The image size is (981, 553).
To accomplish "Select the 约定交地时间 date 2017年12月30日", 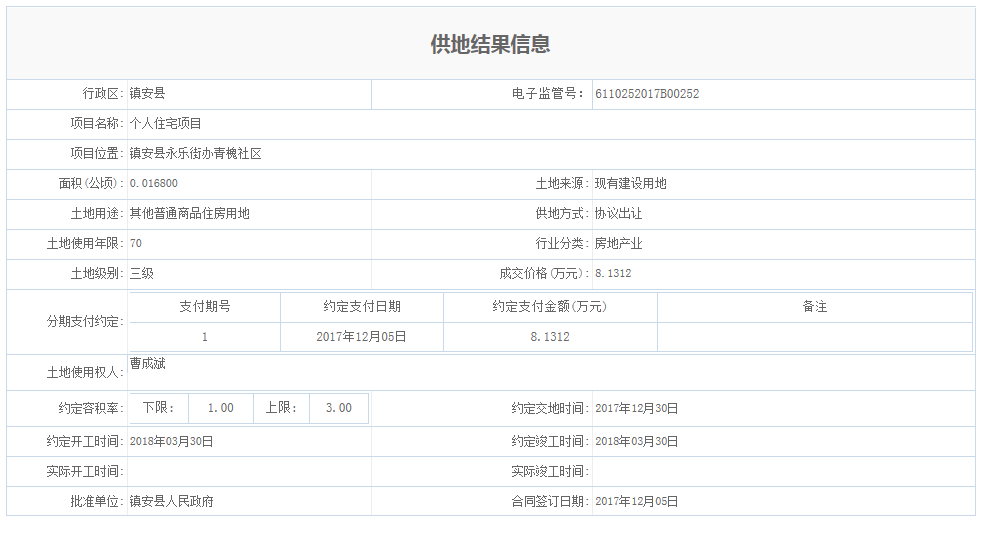I will (637, 408).
